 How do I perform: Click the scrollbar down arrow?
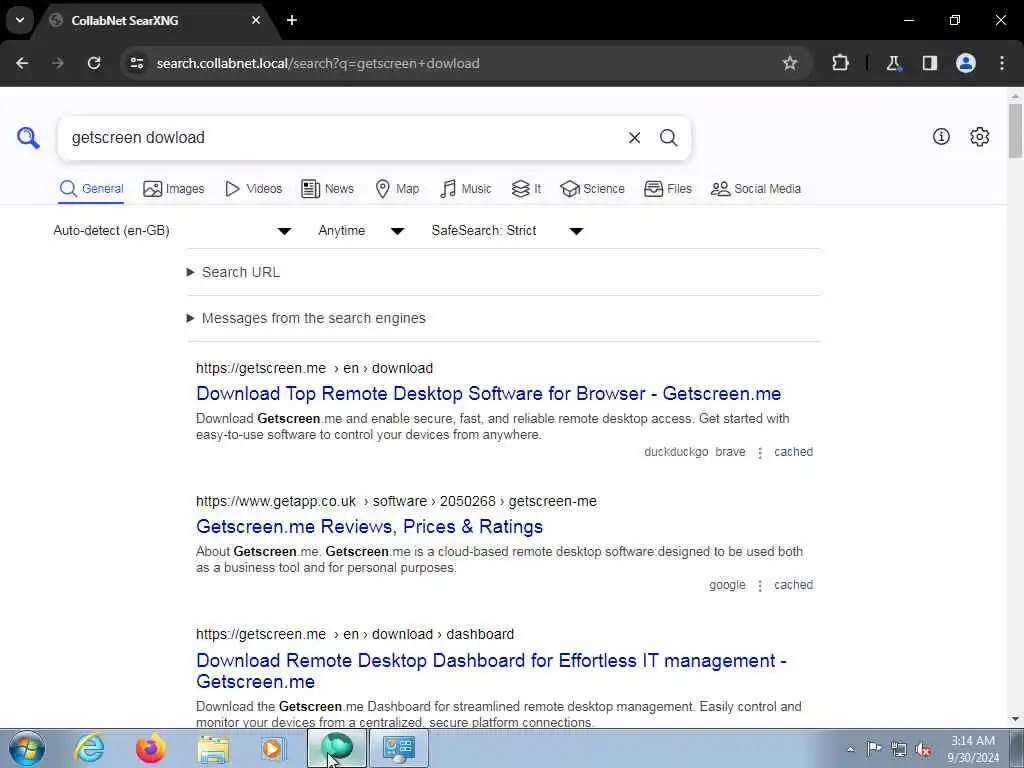pos(1015,719)
